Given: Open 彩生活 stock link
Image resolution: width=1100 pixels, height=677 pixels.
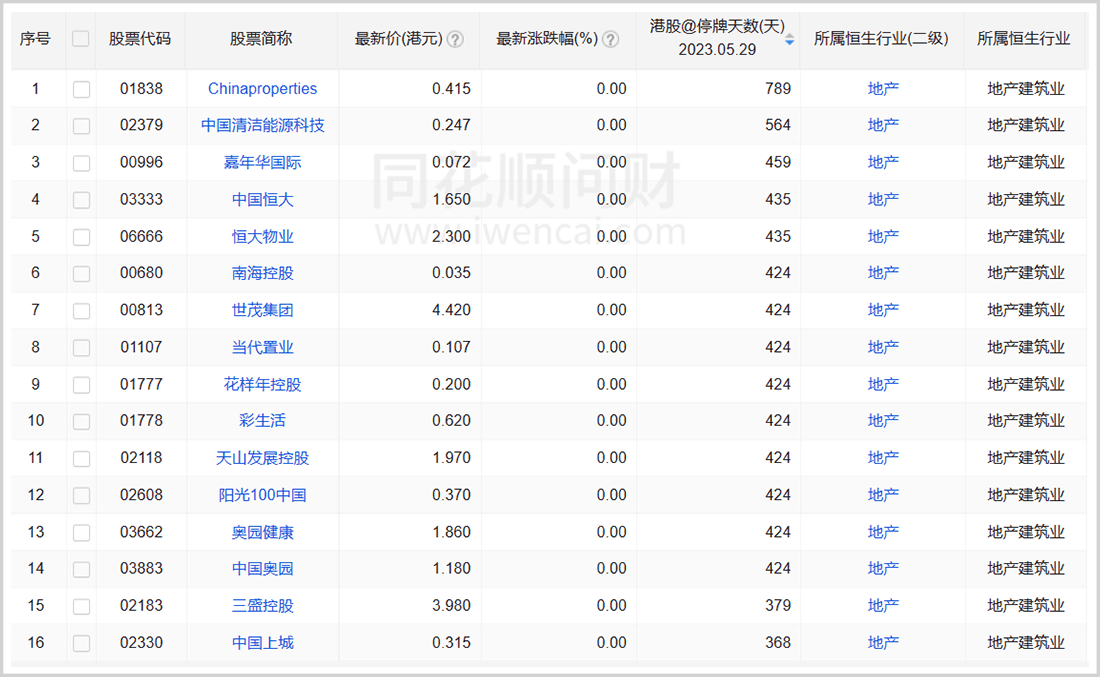Looking at the screenshot, I should (262, 421).
